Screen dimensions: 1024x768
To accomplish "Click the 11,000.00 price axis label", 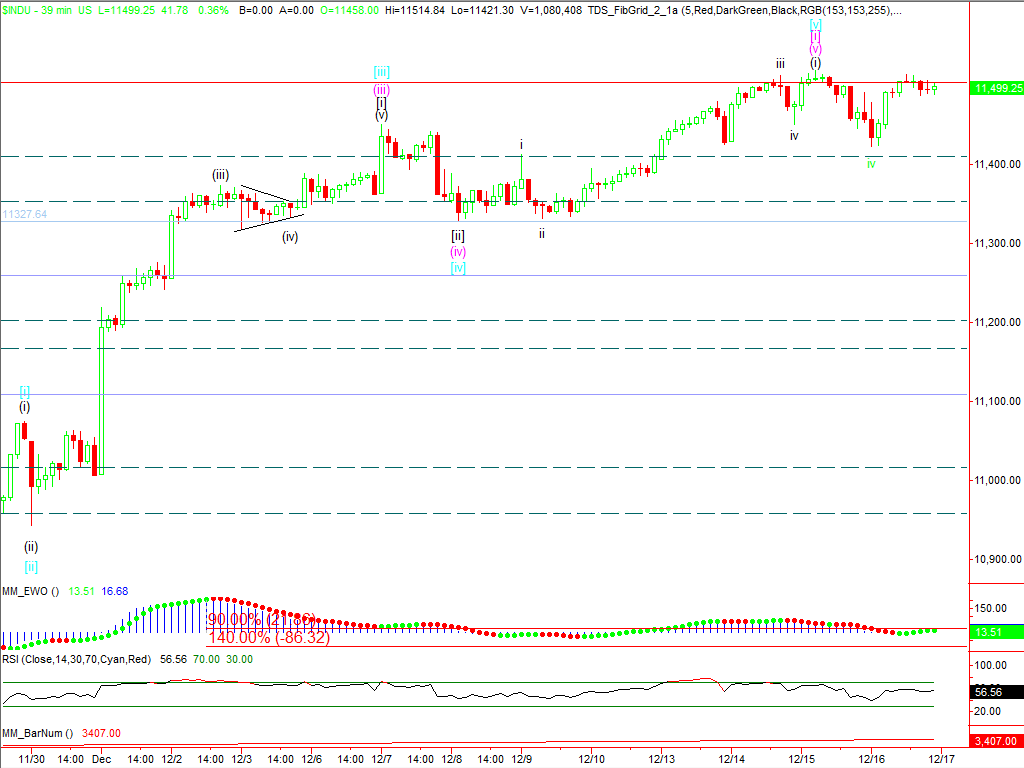I will (x=996, y=481).
